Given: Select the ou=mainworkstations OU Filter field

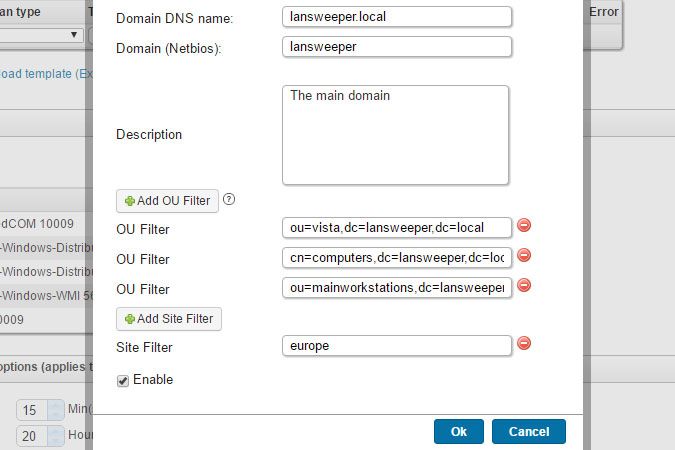Looking at the screenshot, I should pyautogui.click(x=397, y=288).
